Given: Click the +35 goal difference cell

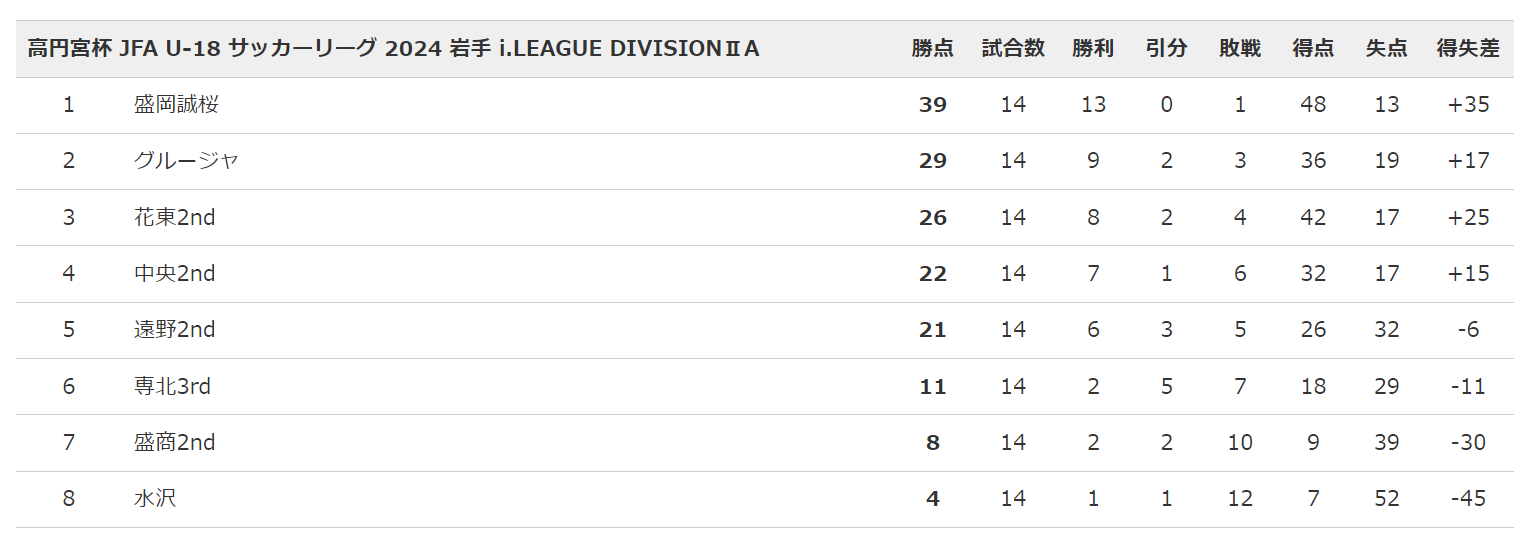Looking at the screenshot, I should [x=1468, y=104].
